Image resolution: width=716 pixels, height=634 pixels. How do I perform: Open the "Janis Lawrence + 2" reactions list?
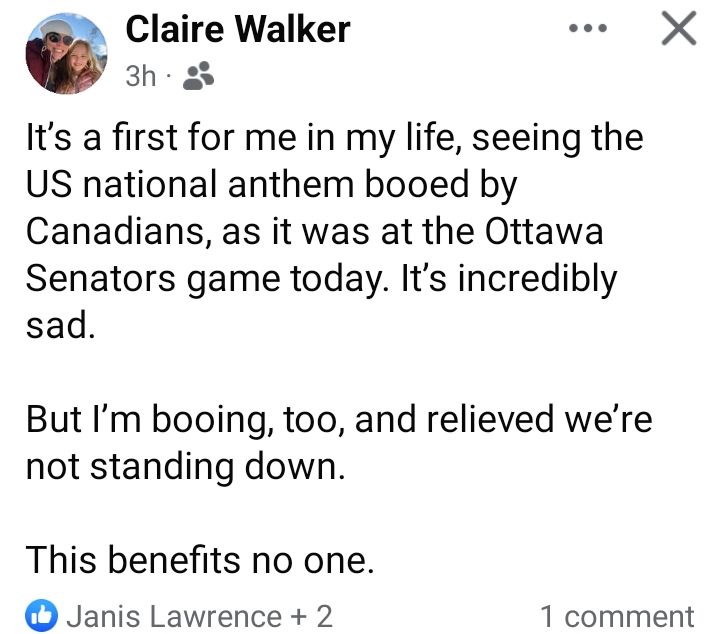(x=199, y=615)
